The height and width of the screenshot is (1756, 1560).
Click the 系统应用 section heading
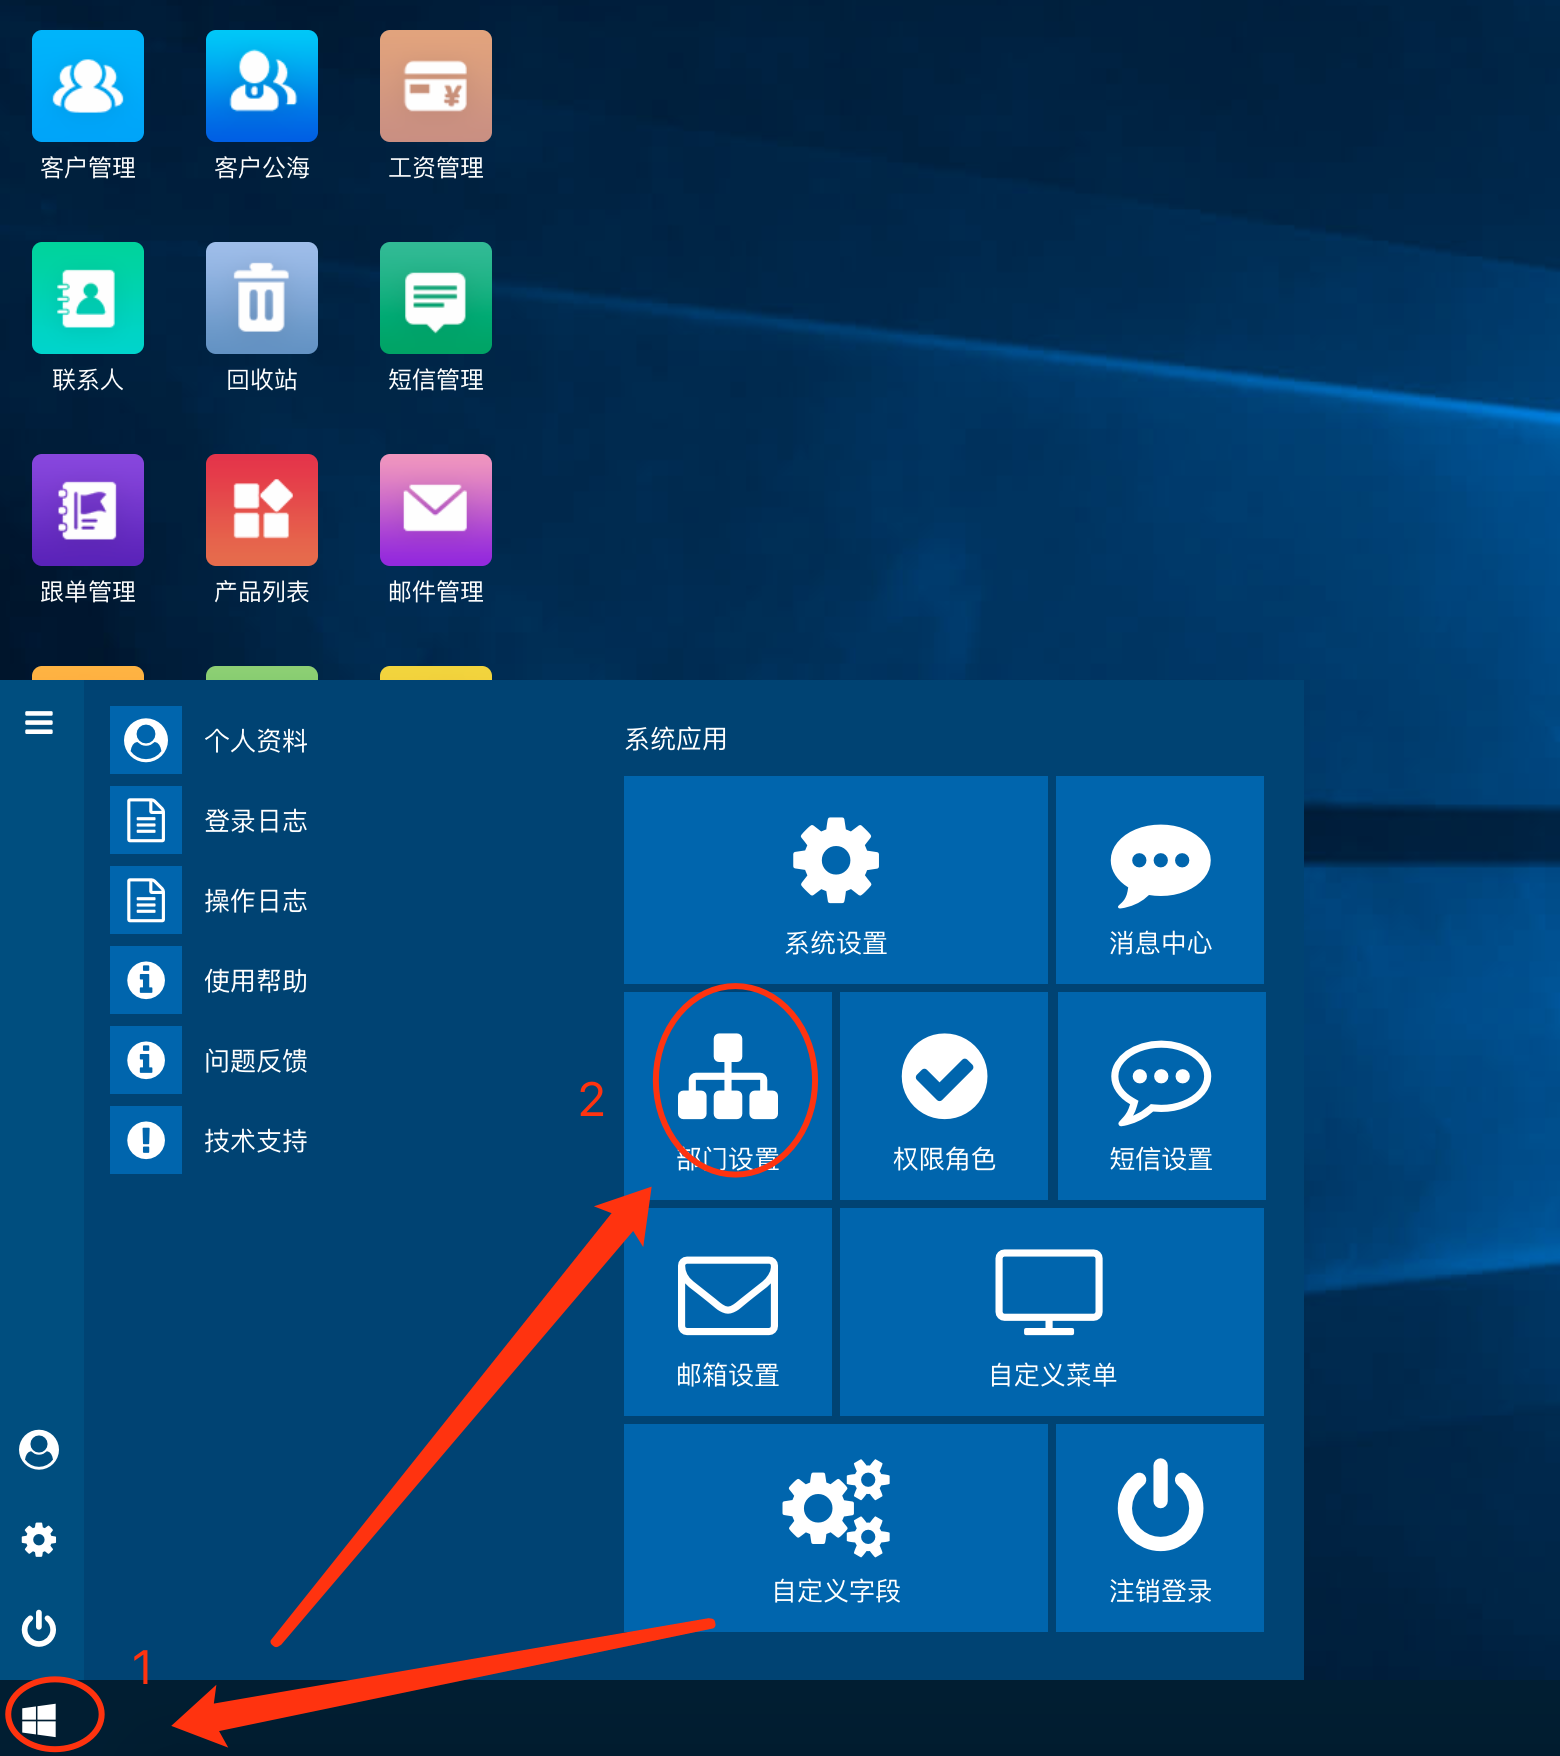coord(676,739)
